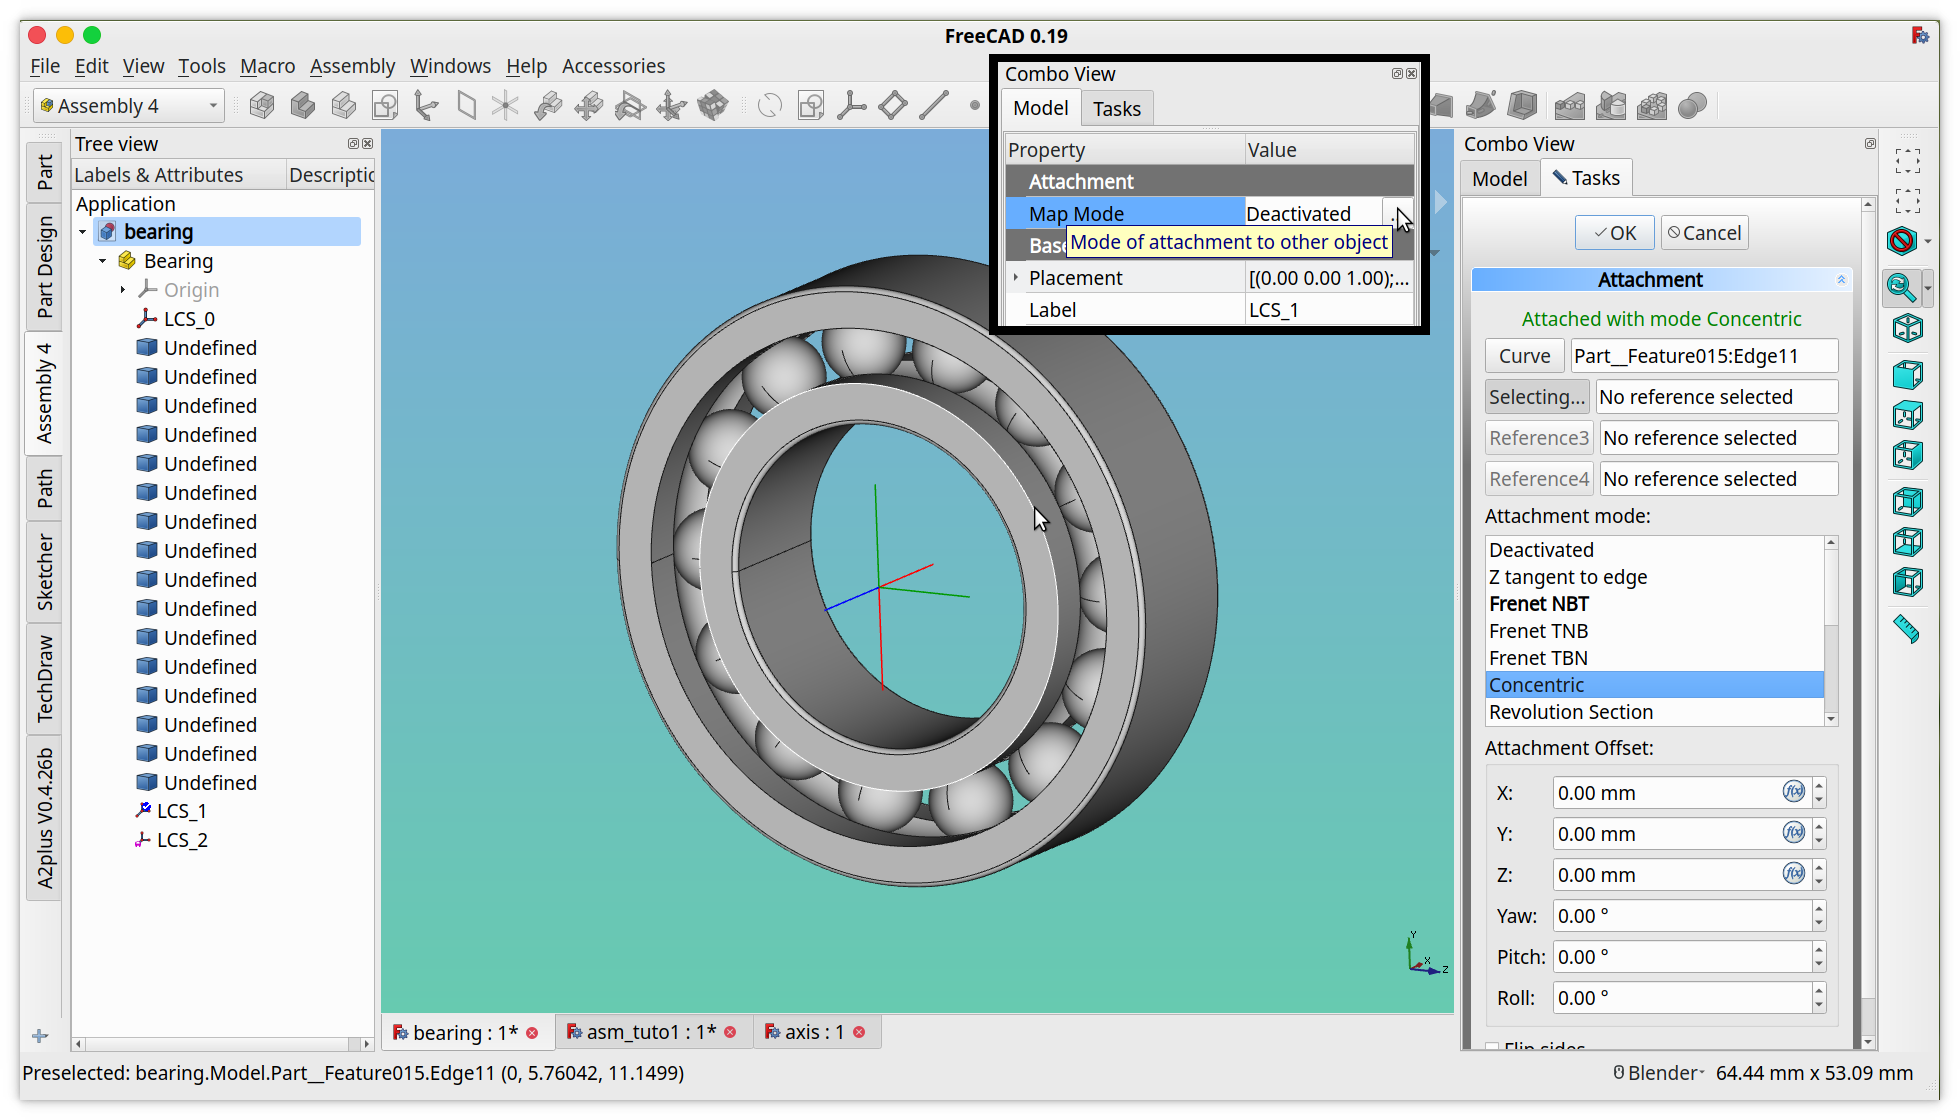The height and width of the screenshot is (1120, 1960).
Task: Click the move part four-arrow icon
Action: 589,105
